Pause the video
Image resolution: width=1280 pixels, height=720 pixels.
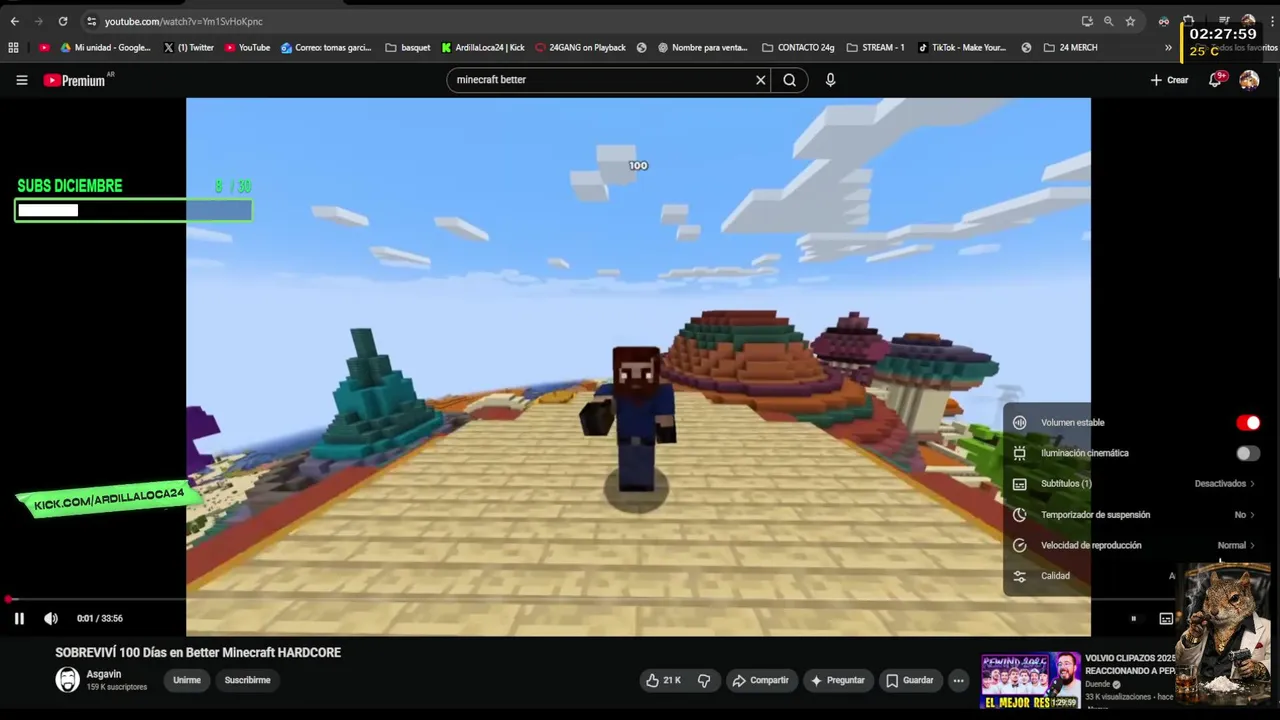pos(19,618)
